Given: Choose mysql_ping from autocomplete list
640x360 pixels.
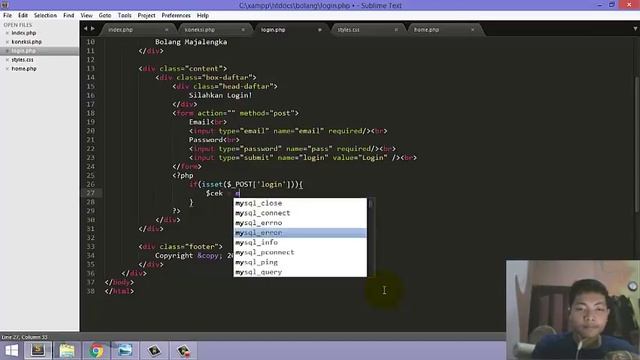Looking at the screenshot, I should 300,262.
